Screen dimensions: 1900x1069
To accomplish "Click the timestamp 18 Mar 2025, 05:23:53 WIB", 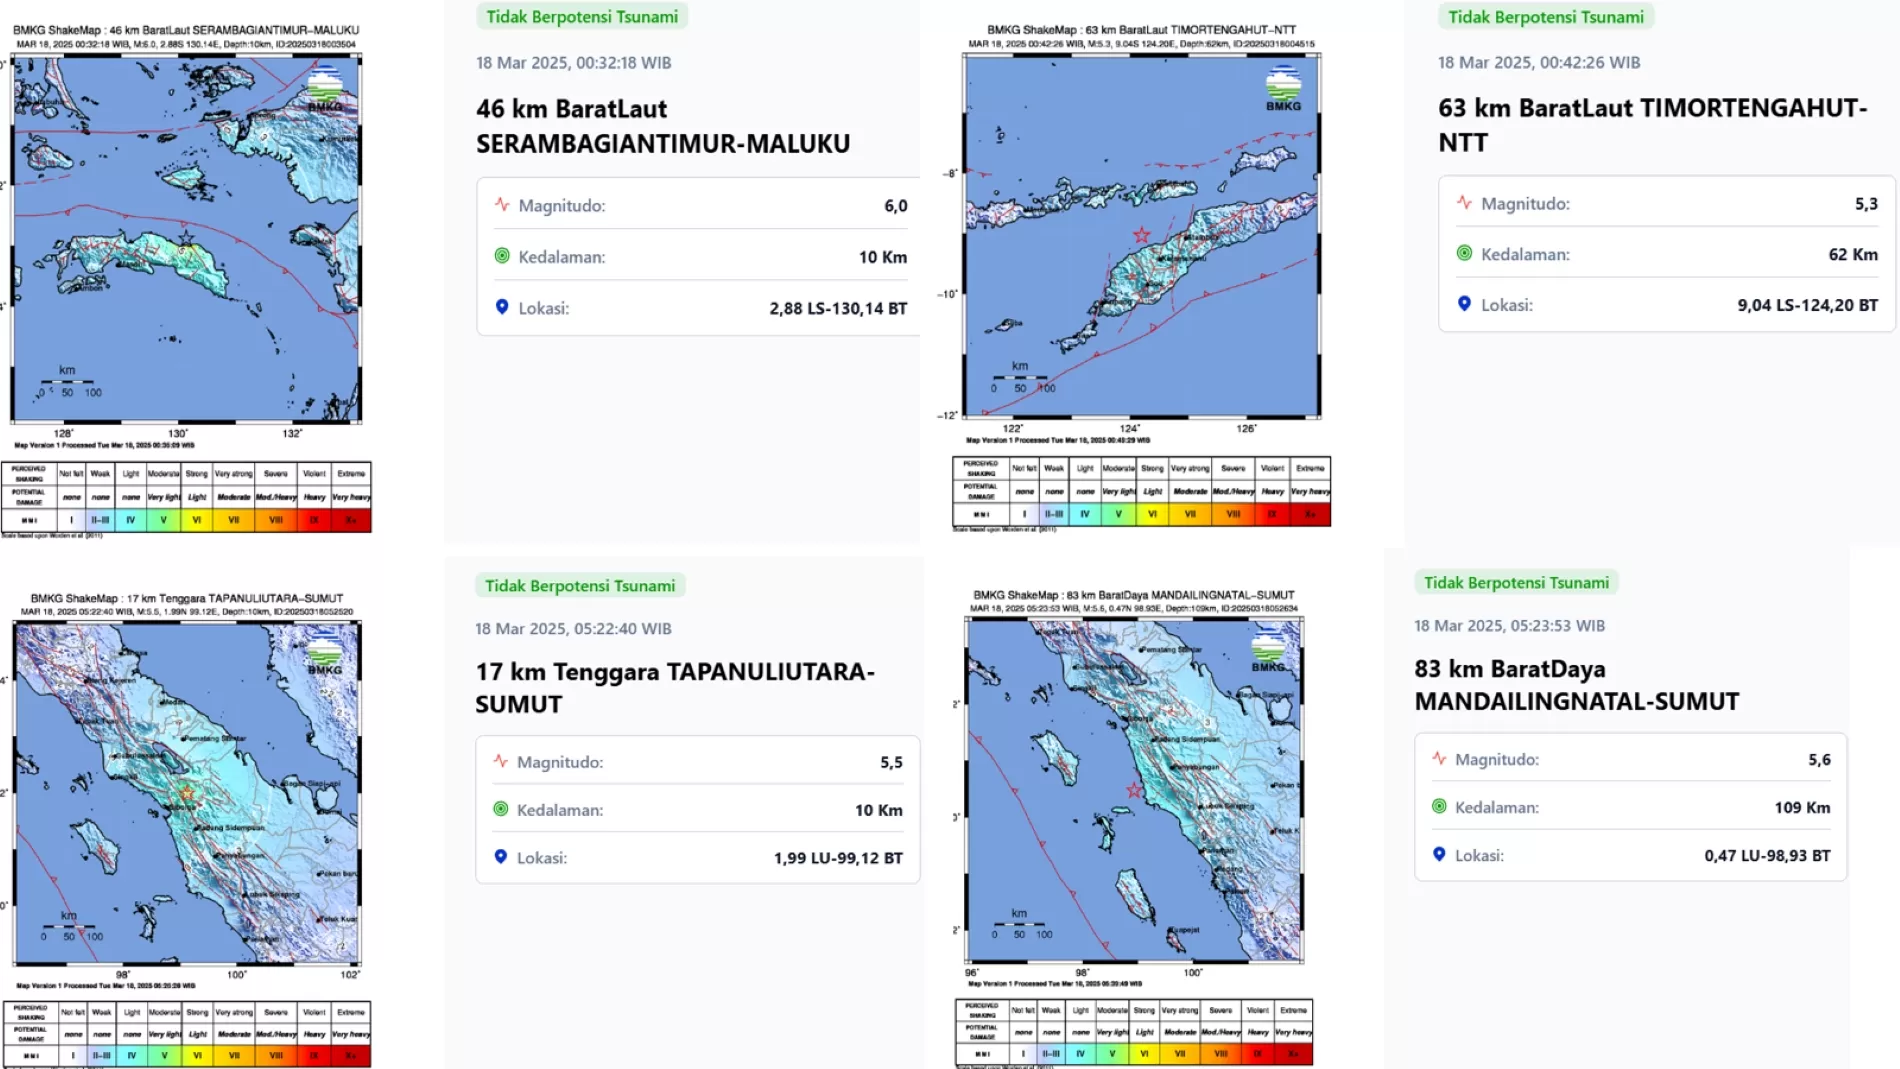I will tap(1510, 625).
